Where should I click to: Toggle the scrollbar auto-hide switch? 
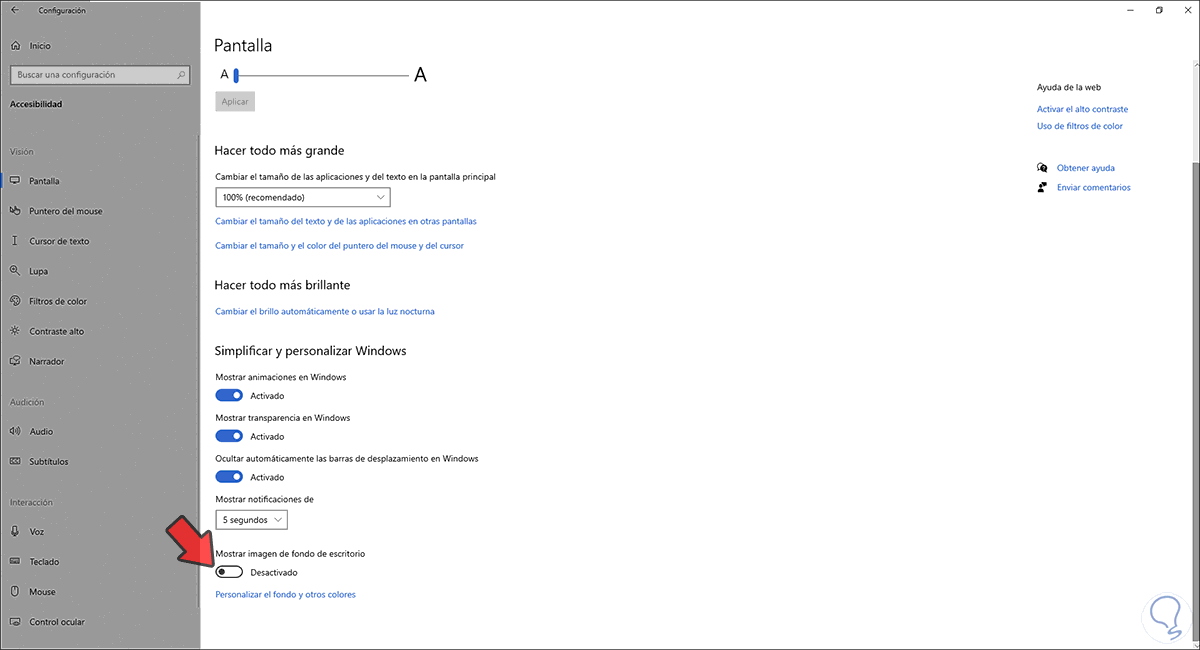click(x=229, y=477)
